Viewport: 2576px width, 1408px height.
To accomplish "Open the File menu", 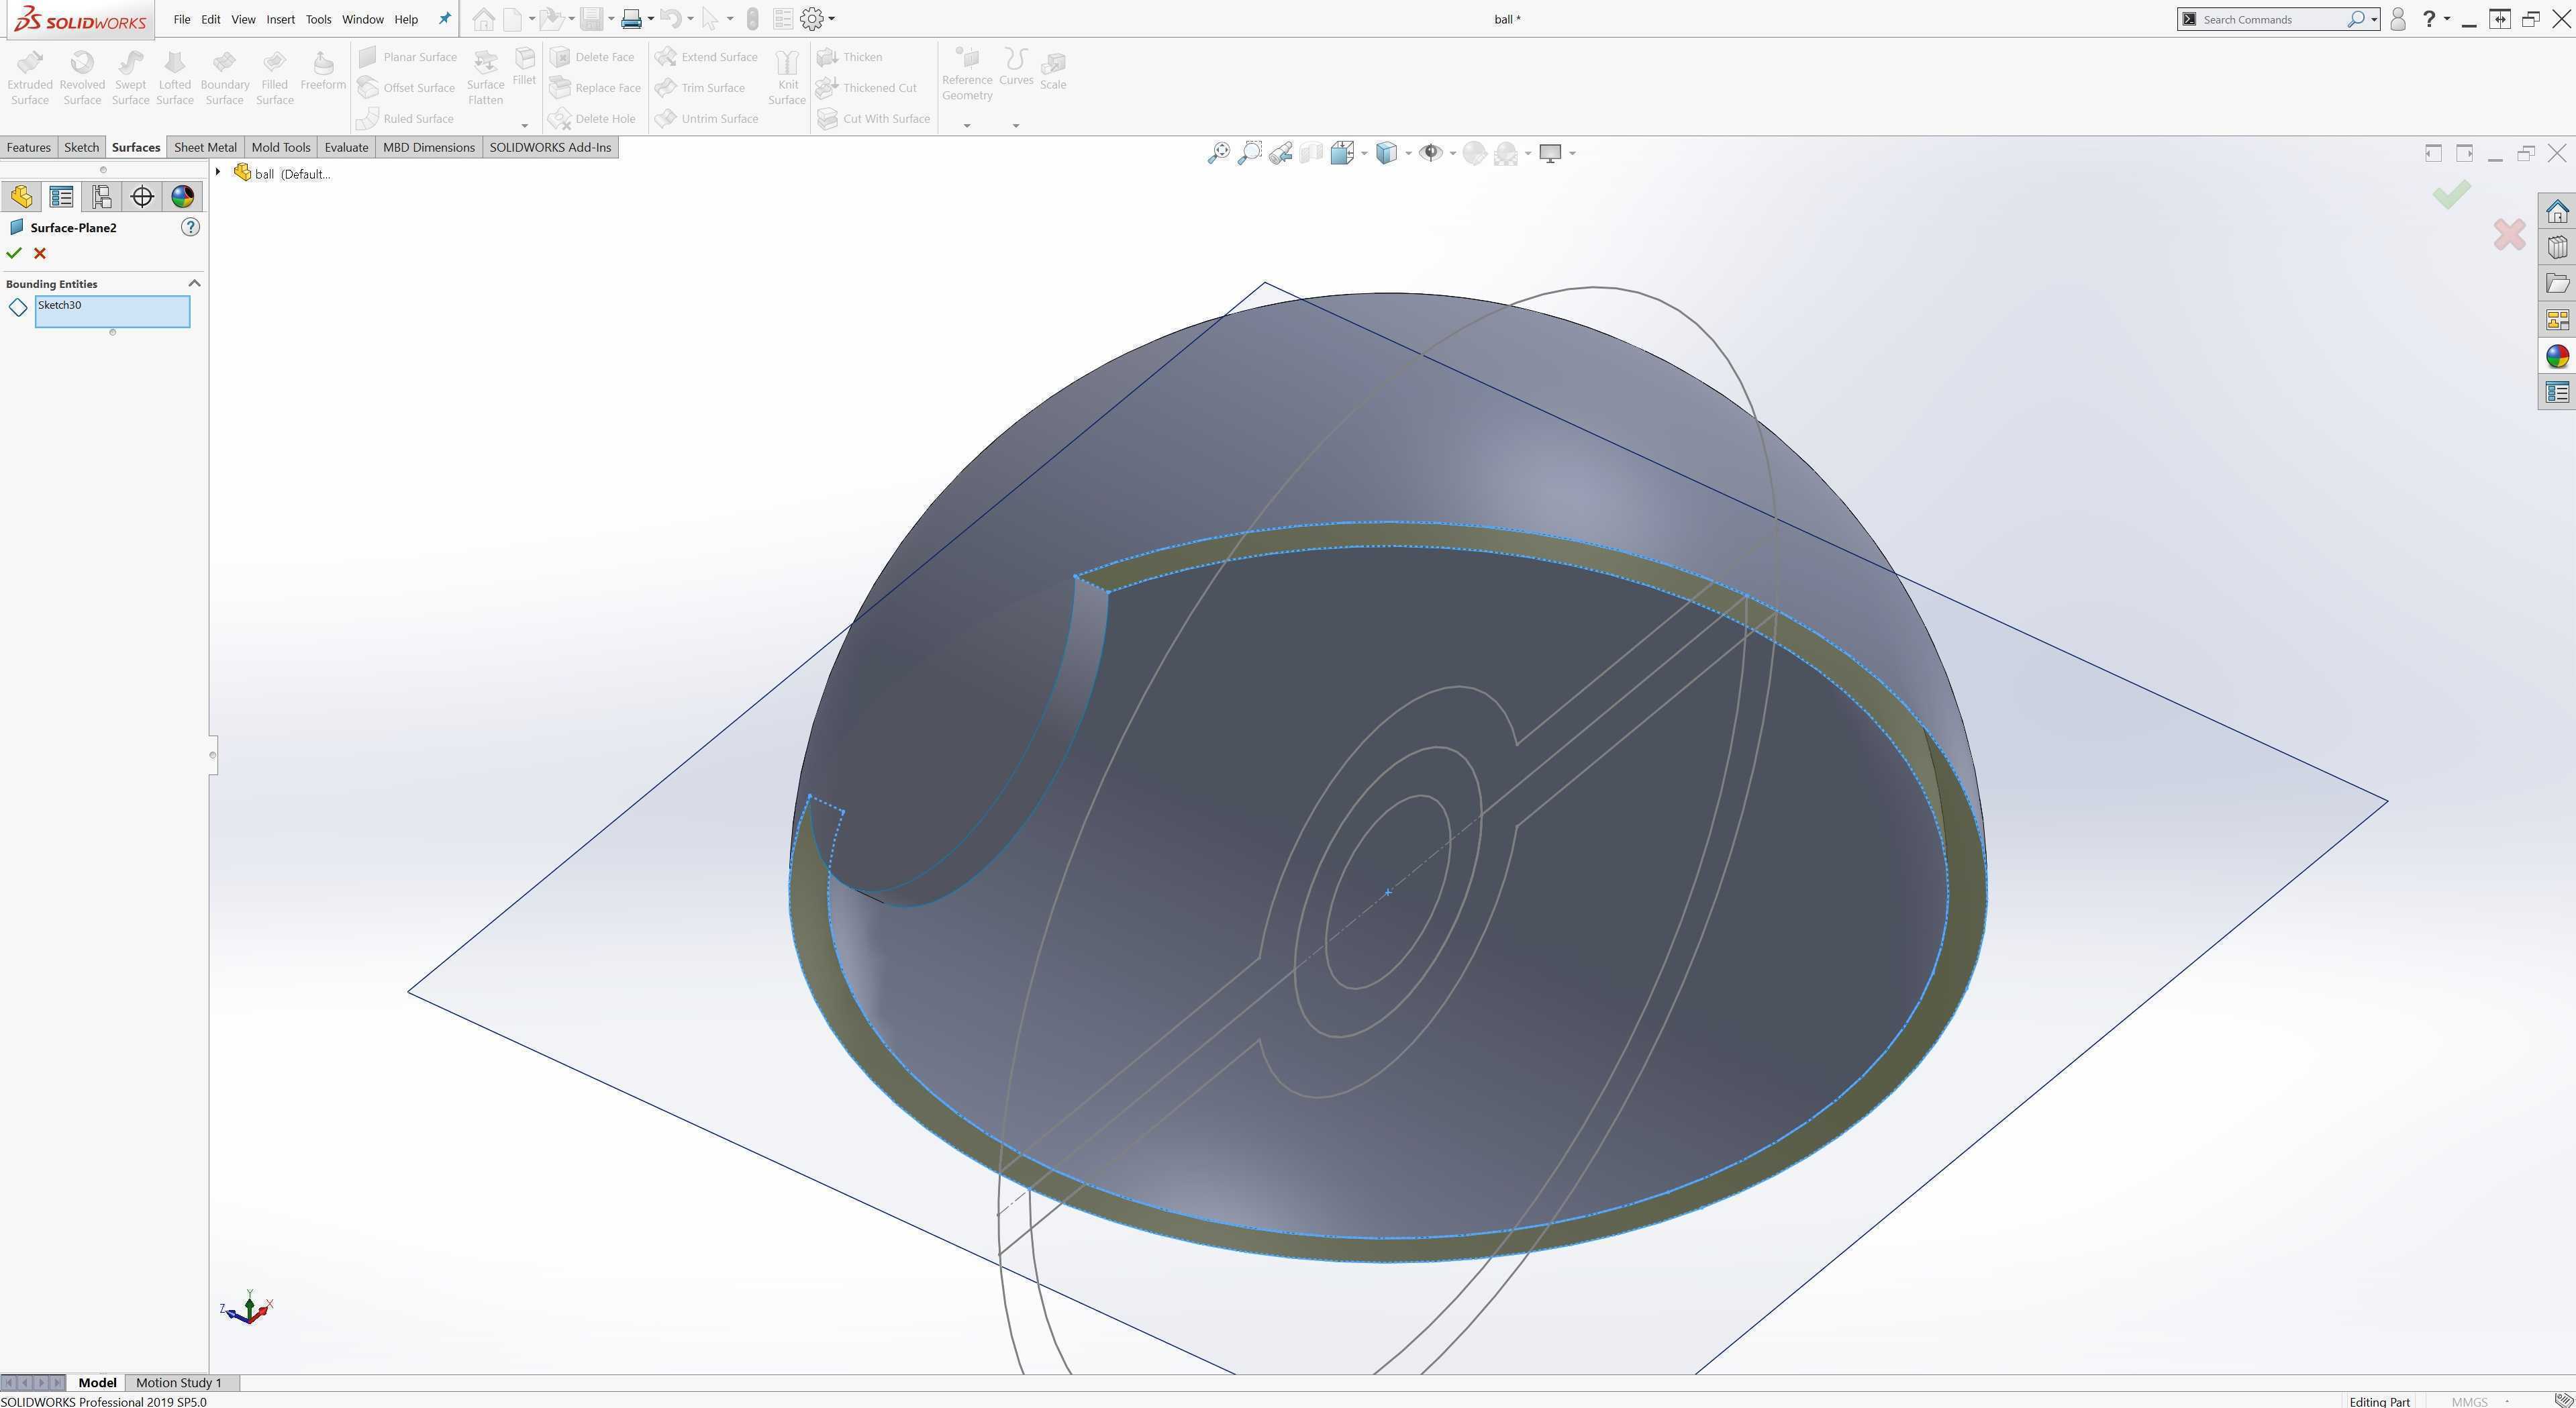I will point(181,19).
